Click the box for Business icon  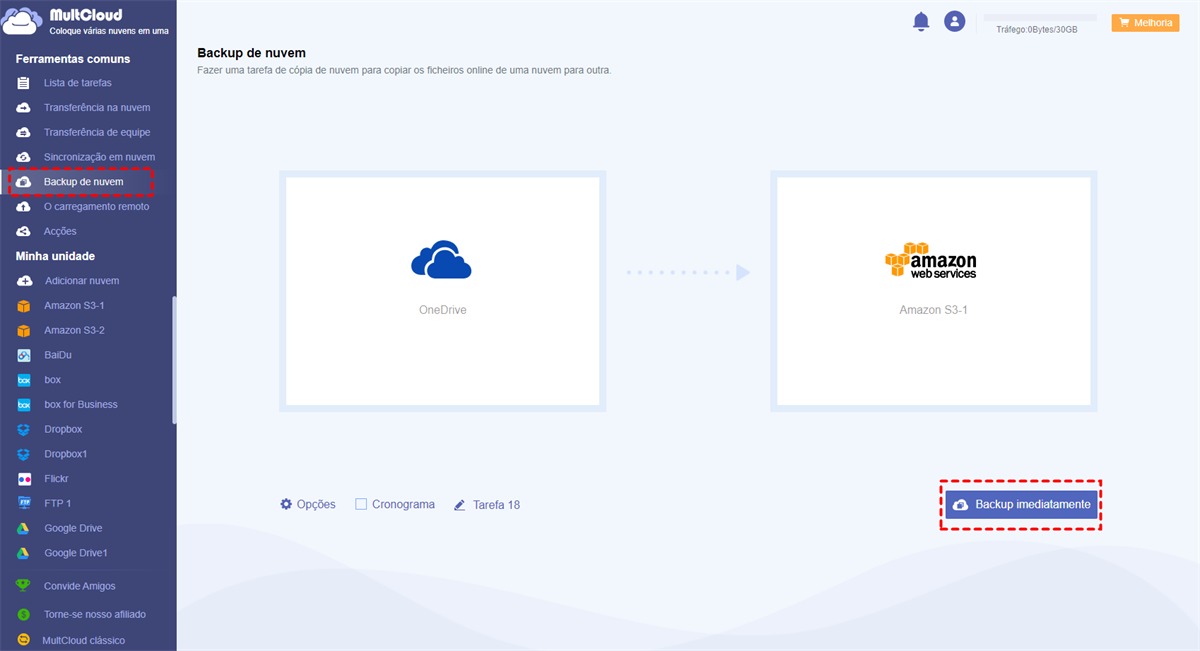[x=24, y=405]
